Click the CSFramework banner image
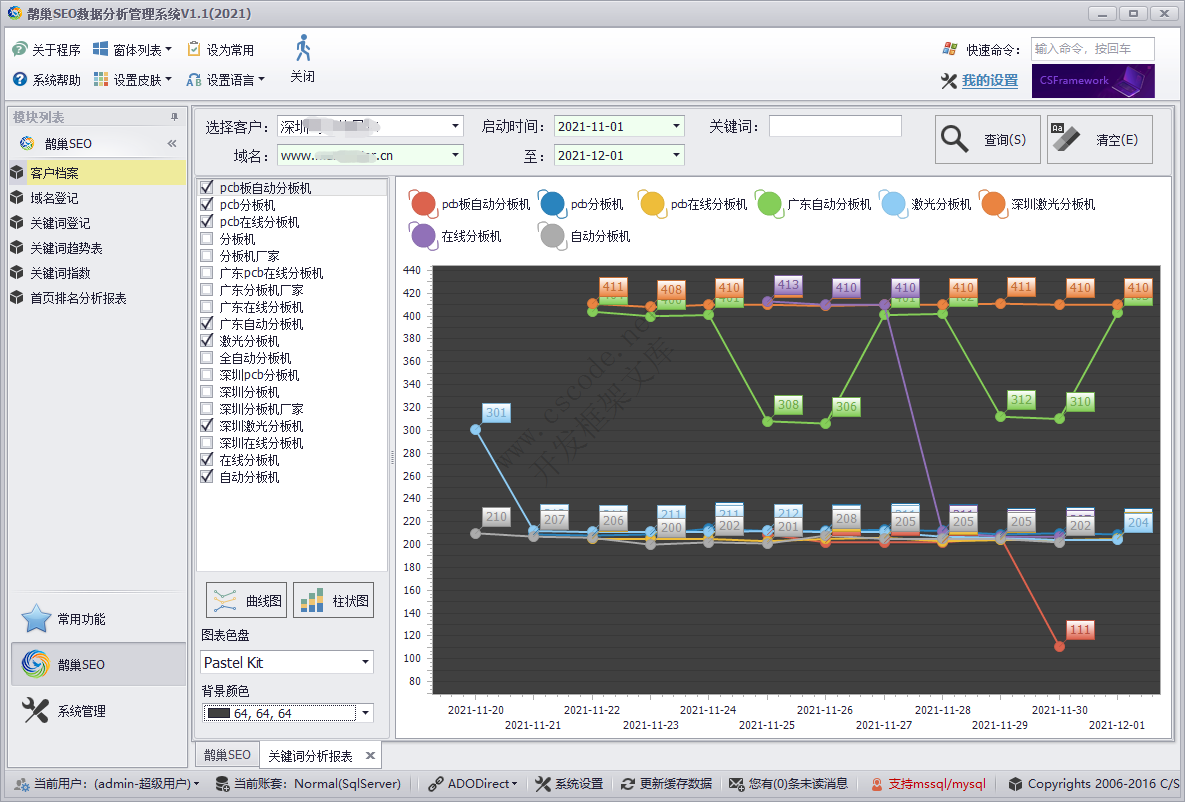 point(1093,81)
